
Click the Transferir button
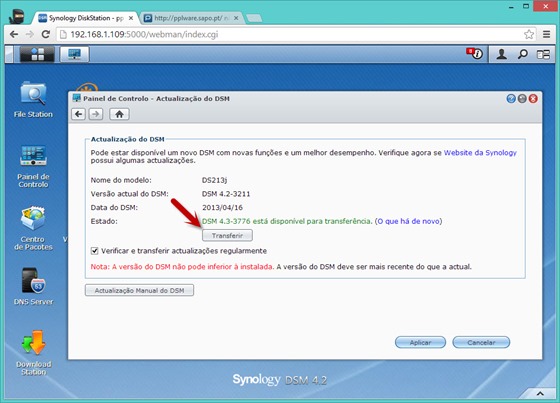point(228,235)
